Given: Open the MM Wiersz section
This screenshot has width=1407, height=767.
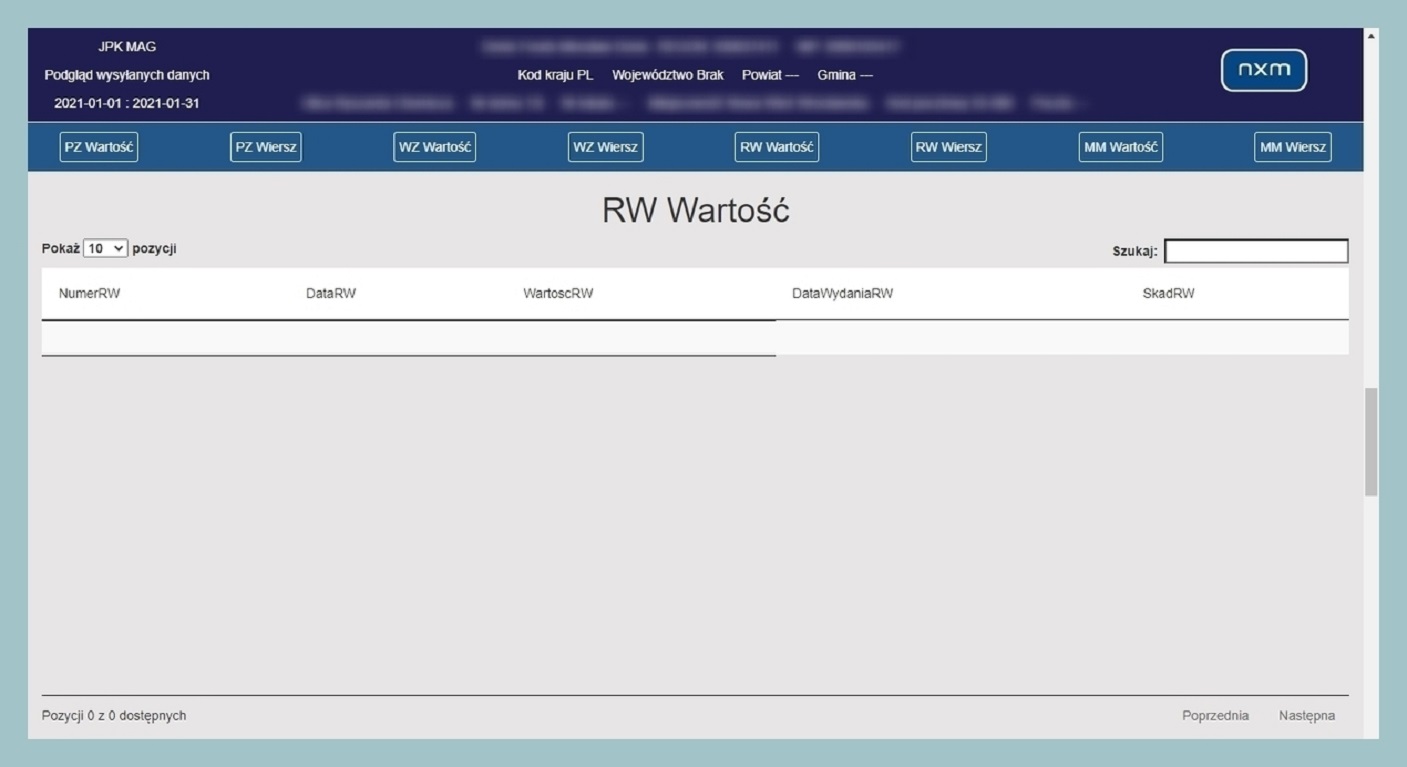Looking at the screenshot, I should (1292, 147).
